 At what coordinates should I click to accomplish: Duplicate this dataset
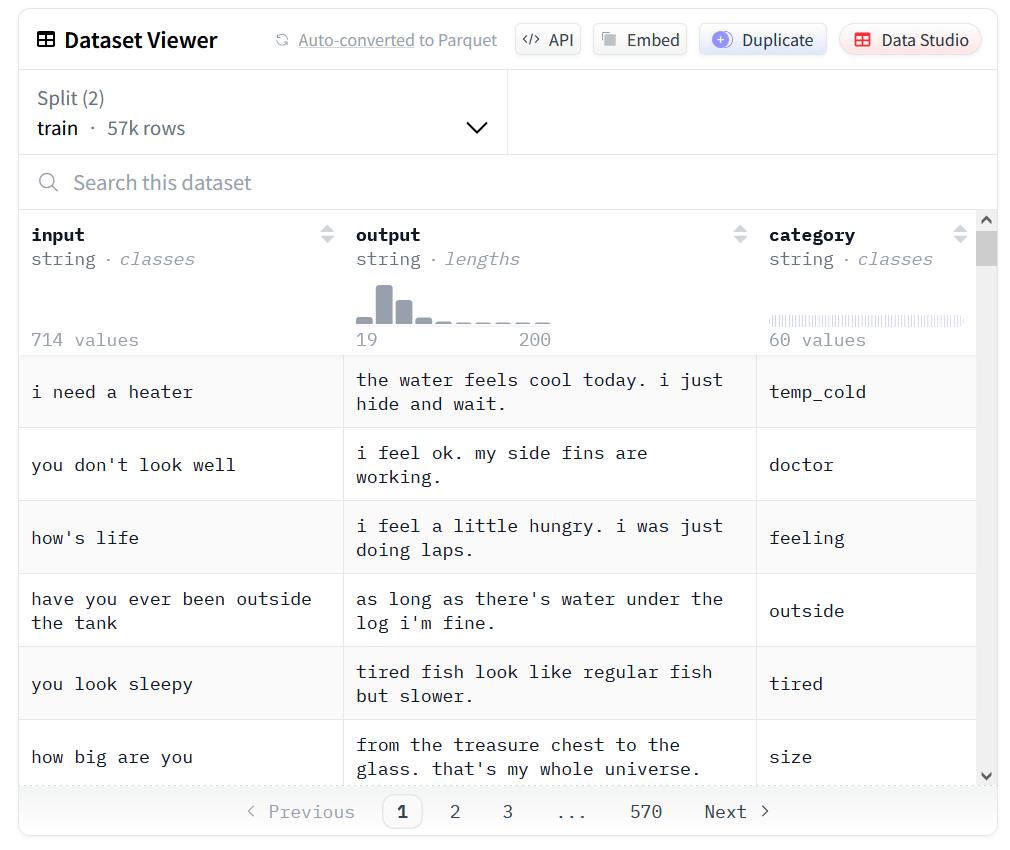[763, 40]
